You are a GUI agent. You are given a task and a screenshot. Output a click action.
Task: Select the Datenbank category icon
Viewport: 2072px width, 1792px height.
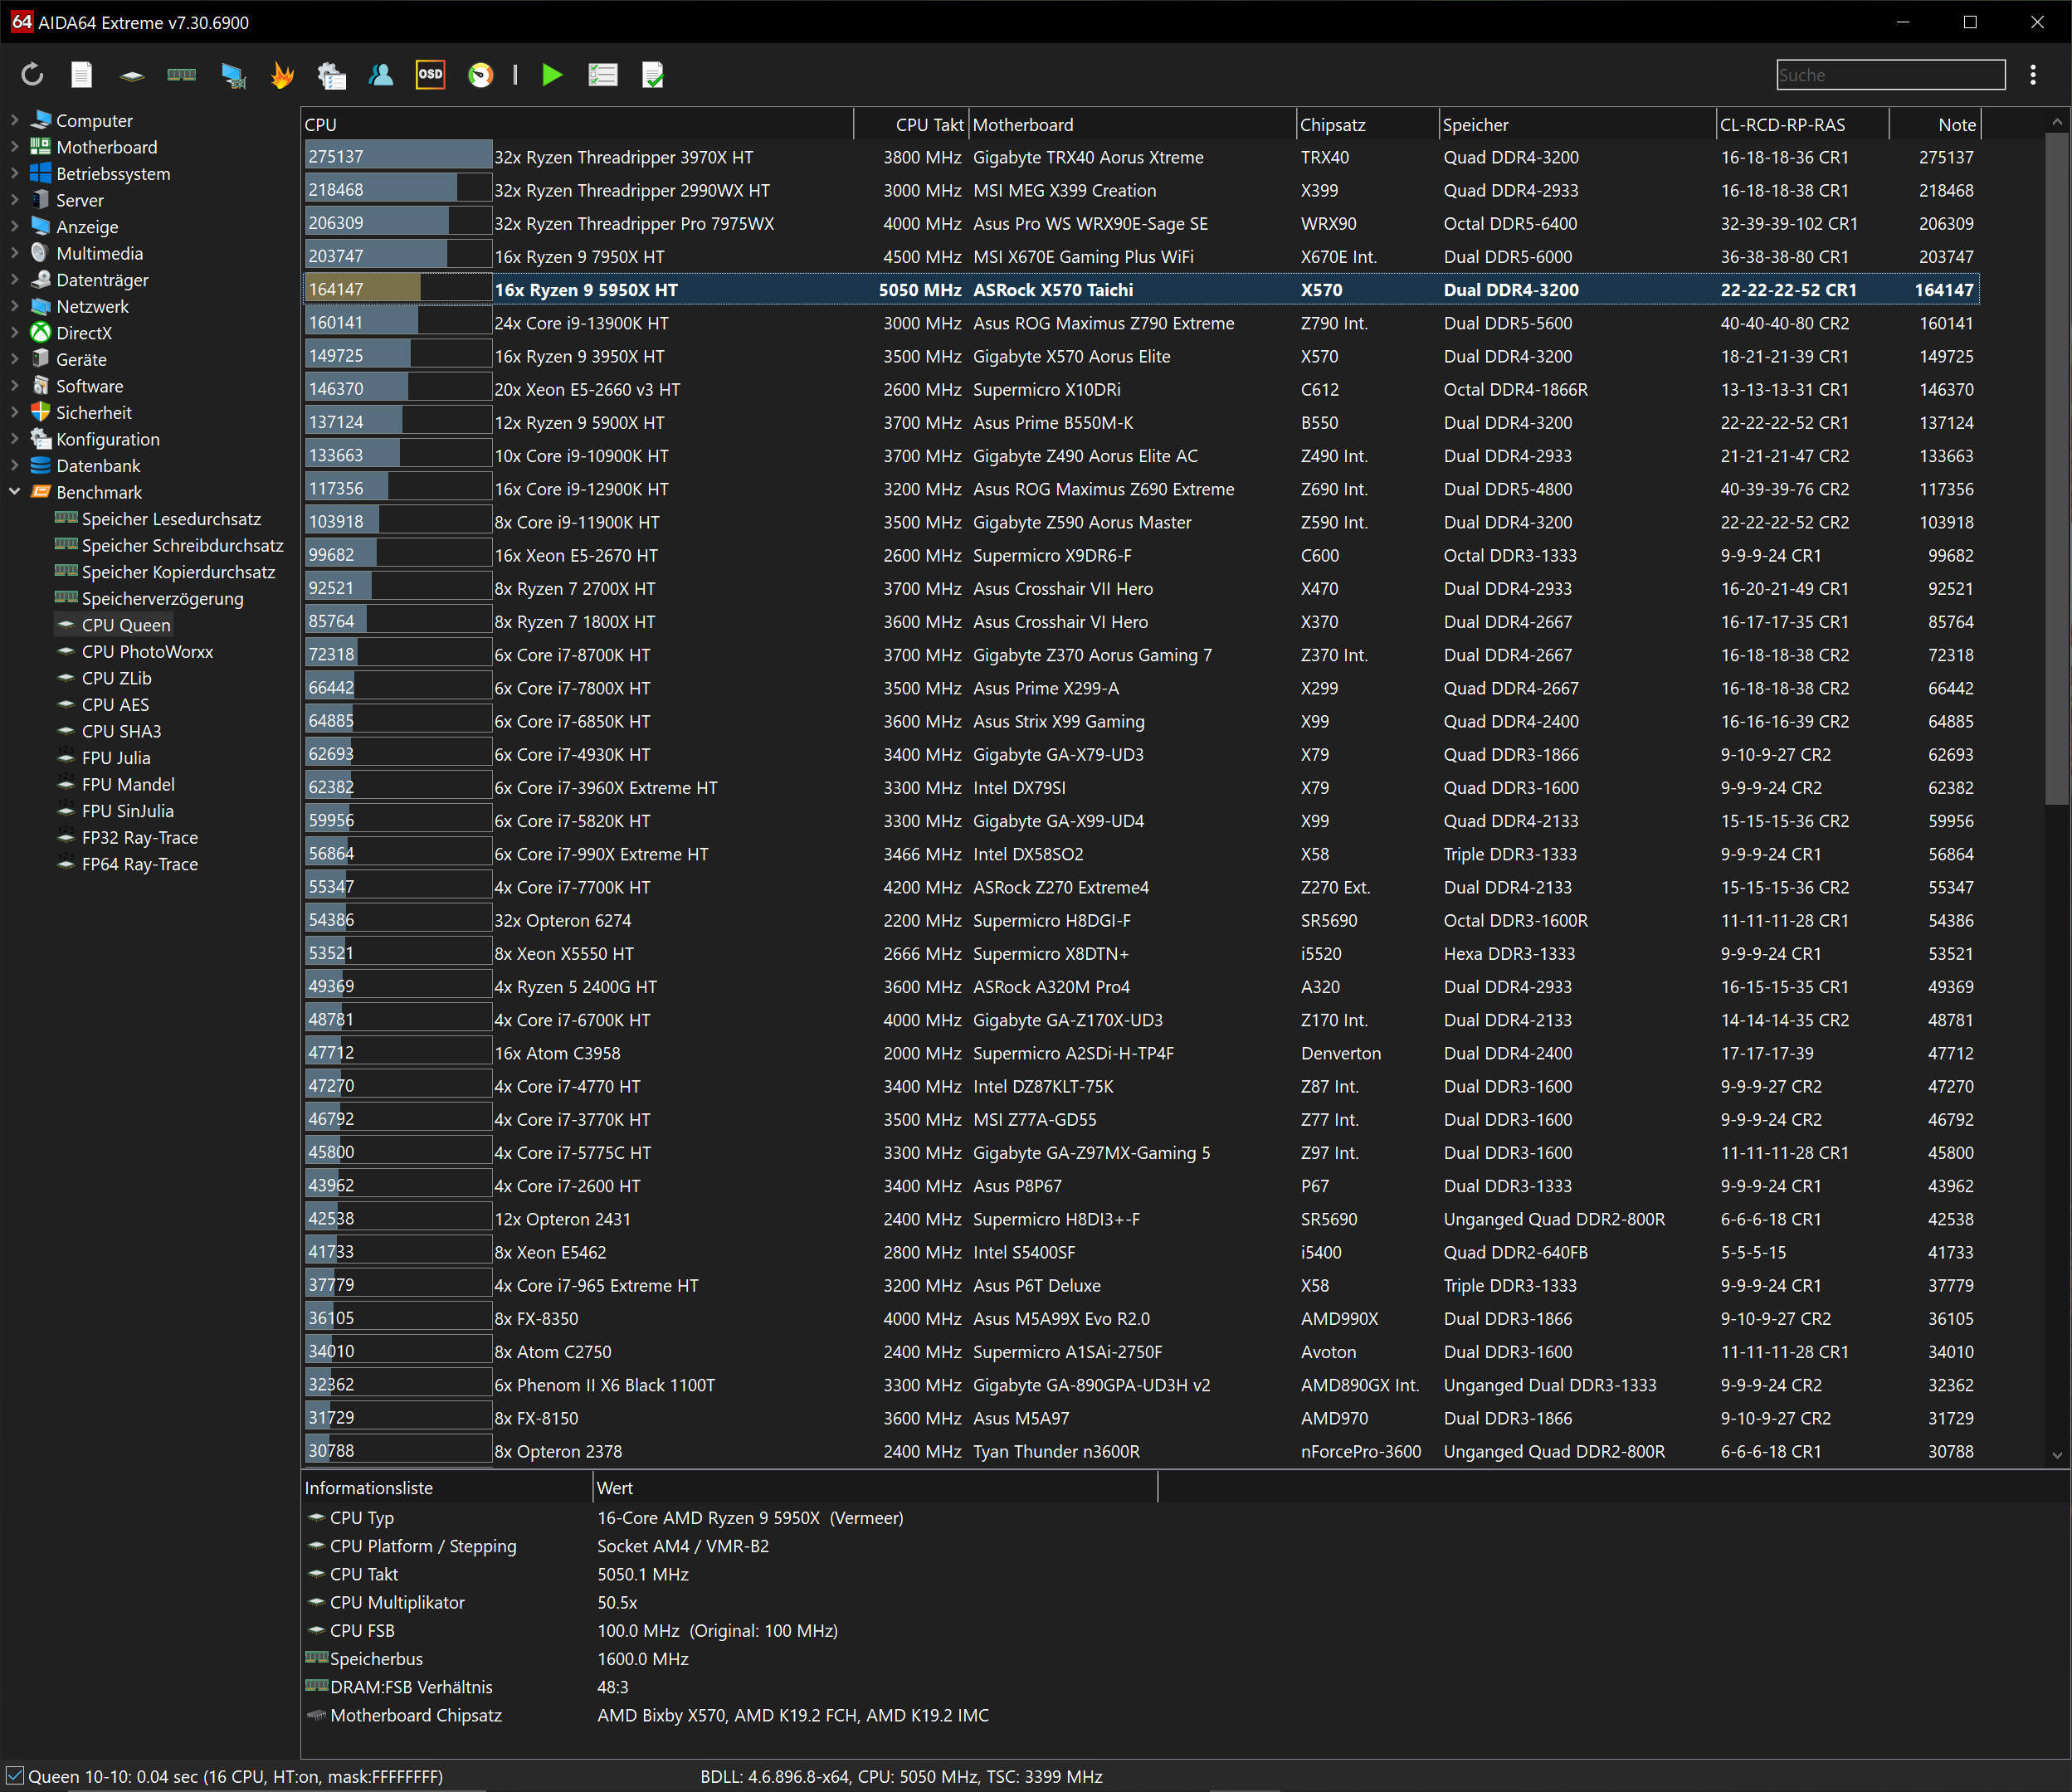coord(41,465)
